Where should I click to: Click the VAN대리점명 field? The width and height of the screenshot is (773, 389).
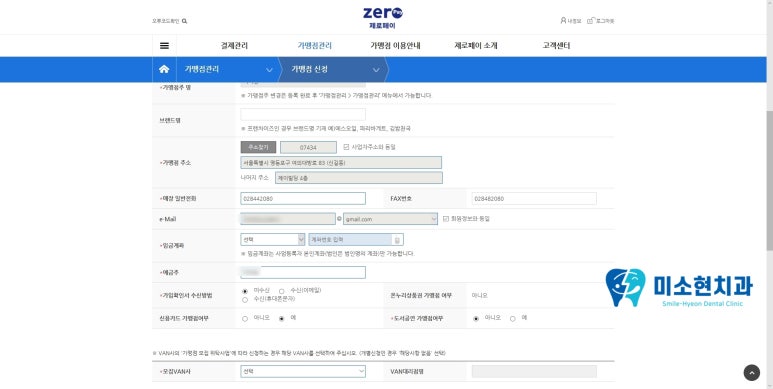tap(534, 371)
